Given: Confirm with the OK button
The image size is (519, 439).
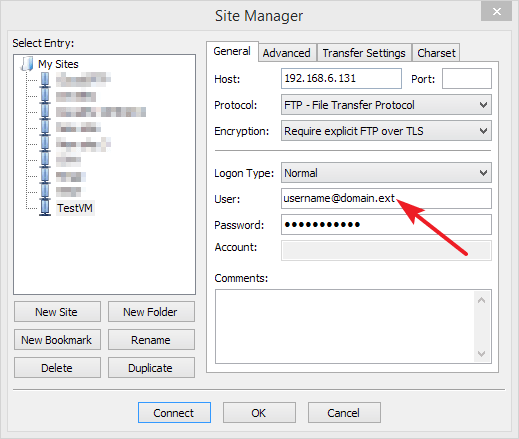Looking at the screenshot, I should (259, 413).
